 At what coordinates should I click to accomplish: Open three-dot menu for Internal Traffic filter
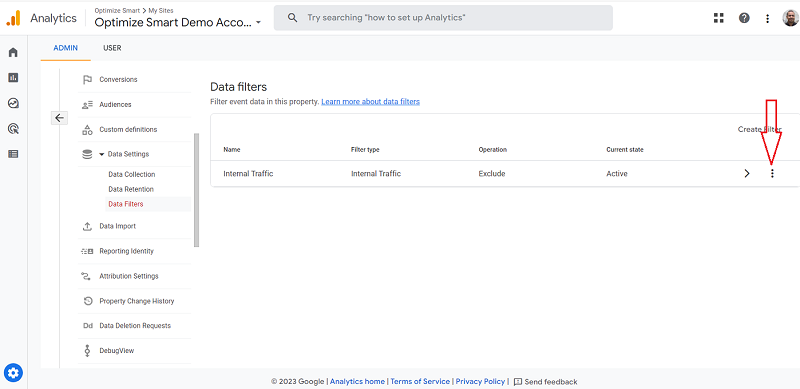tap(772, 174)
